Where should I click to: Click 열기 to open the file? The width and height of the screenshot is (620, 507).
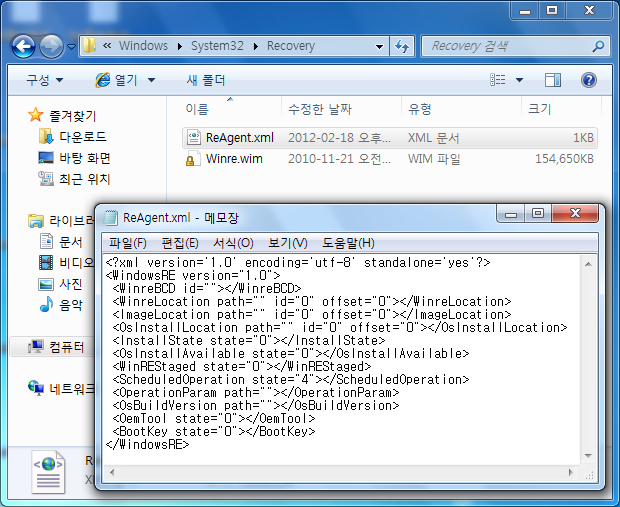pos(117,80)
